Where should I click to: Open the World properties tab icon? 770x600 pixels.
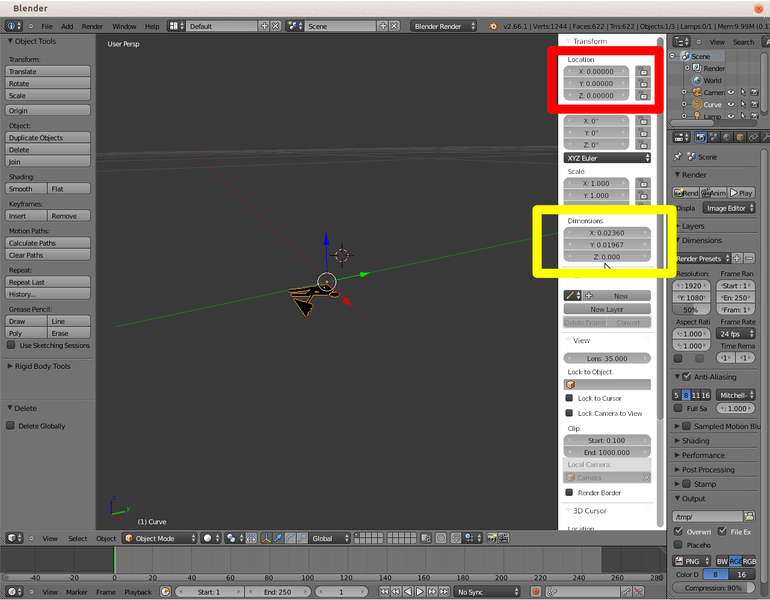tap(728, 137)
